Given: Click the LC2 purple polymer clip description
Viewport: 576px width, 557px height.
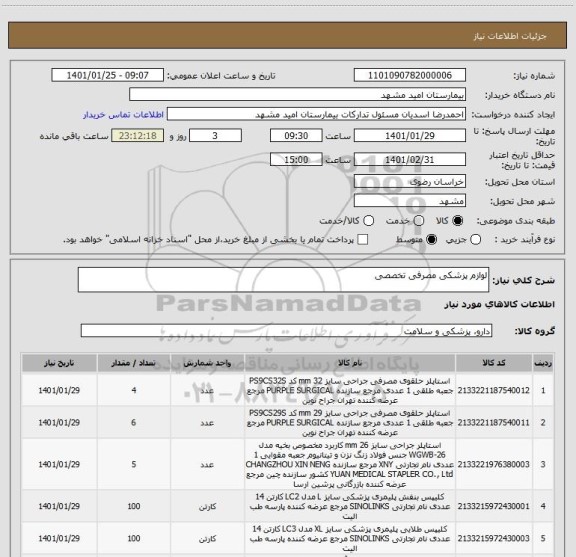Looking at the screenshot, I should (350, 506).
